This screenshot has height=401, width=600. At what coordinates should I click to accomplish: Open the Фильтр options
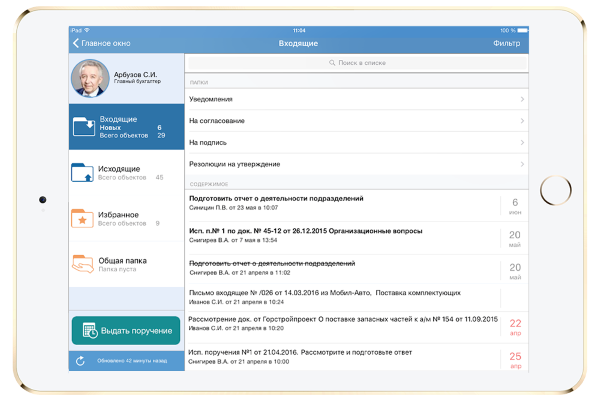pyautogui.click(x=506, y=44)
